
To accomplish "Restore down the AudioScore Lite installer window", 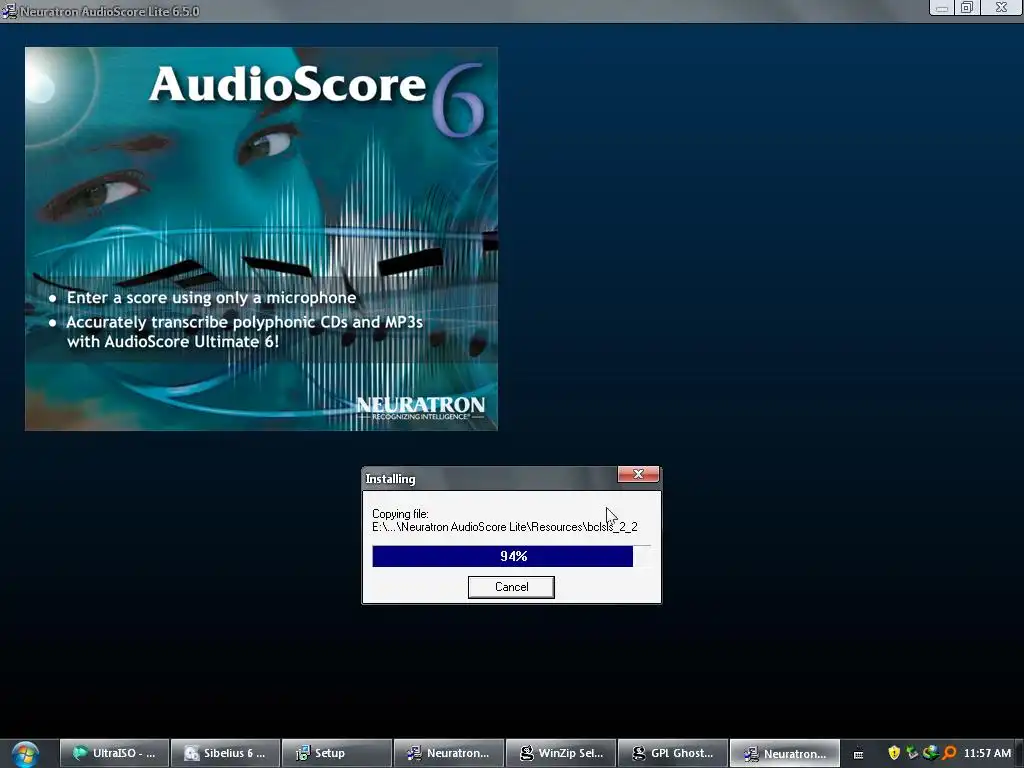I will [x=967, y=8].
